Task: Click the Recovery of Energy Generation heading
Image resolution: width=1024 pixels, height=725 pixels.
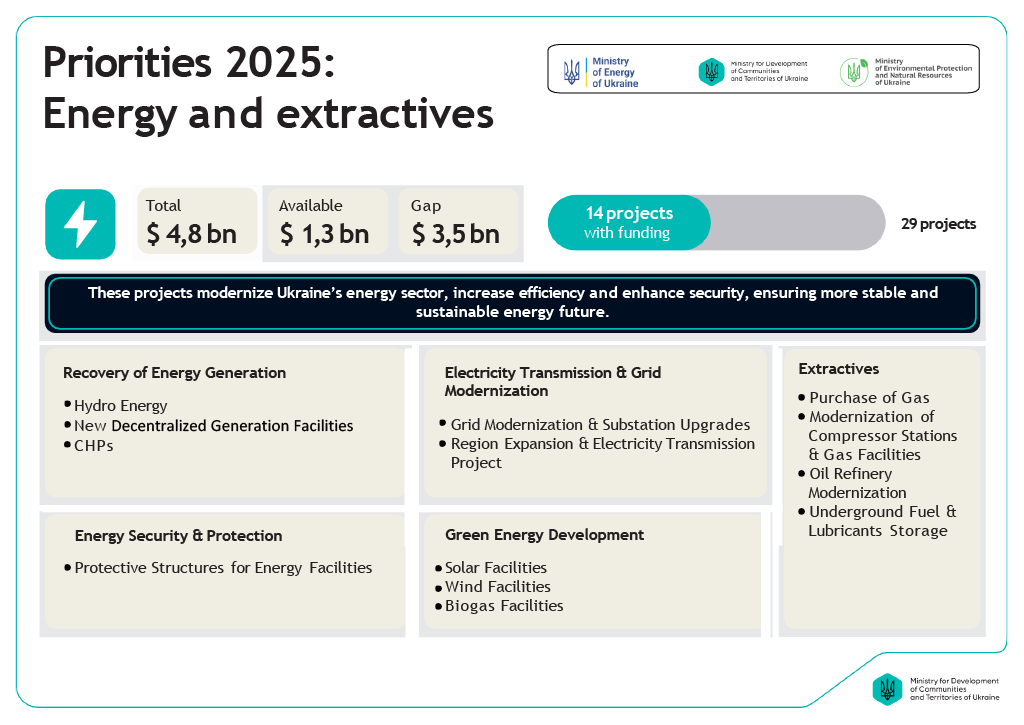Action: [x=174, y=373]
